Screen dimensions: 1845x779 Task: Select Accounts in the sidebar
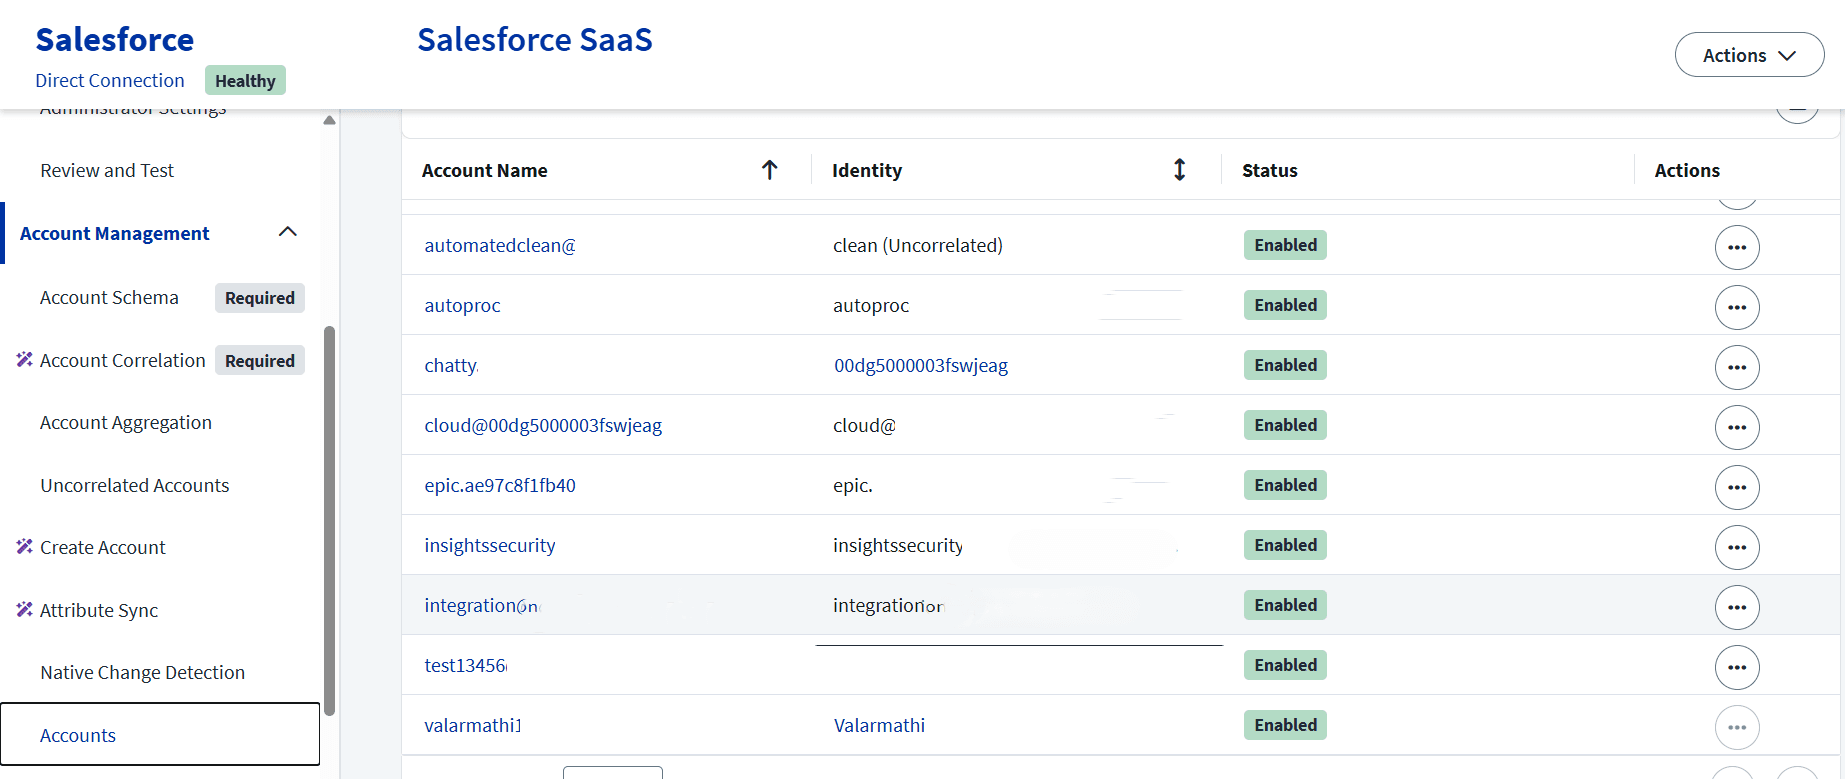(160, 734)
